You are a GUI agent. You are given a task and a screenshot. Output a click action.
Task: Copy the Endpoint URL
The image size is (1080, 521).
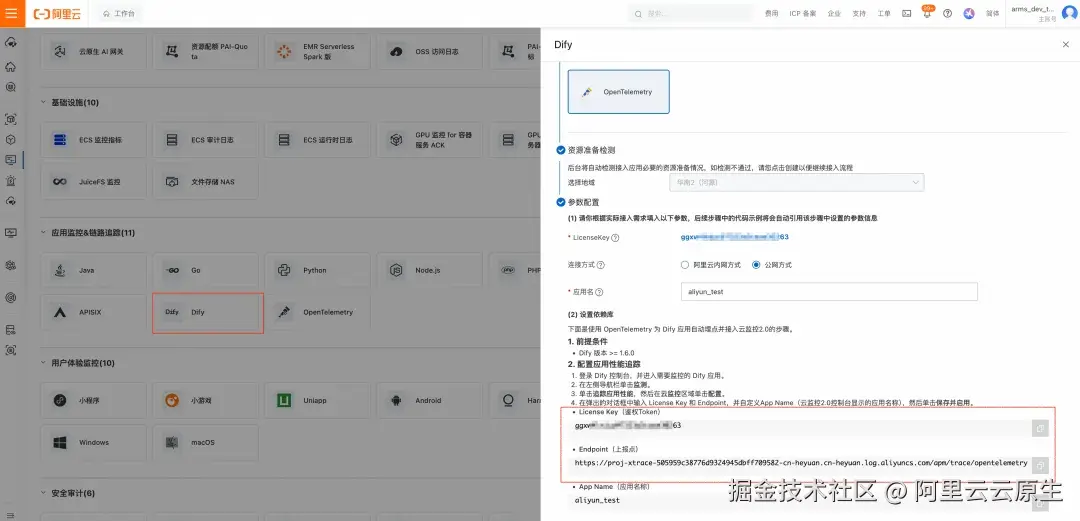click(1039, 464)
